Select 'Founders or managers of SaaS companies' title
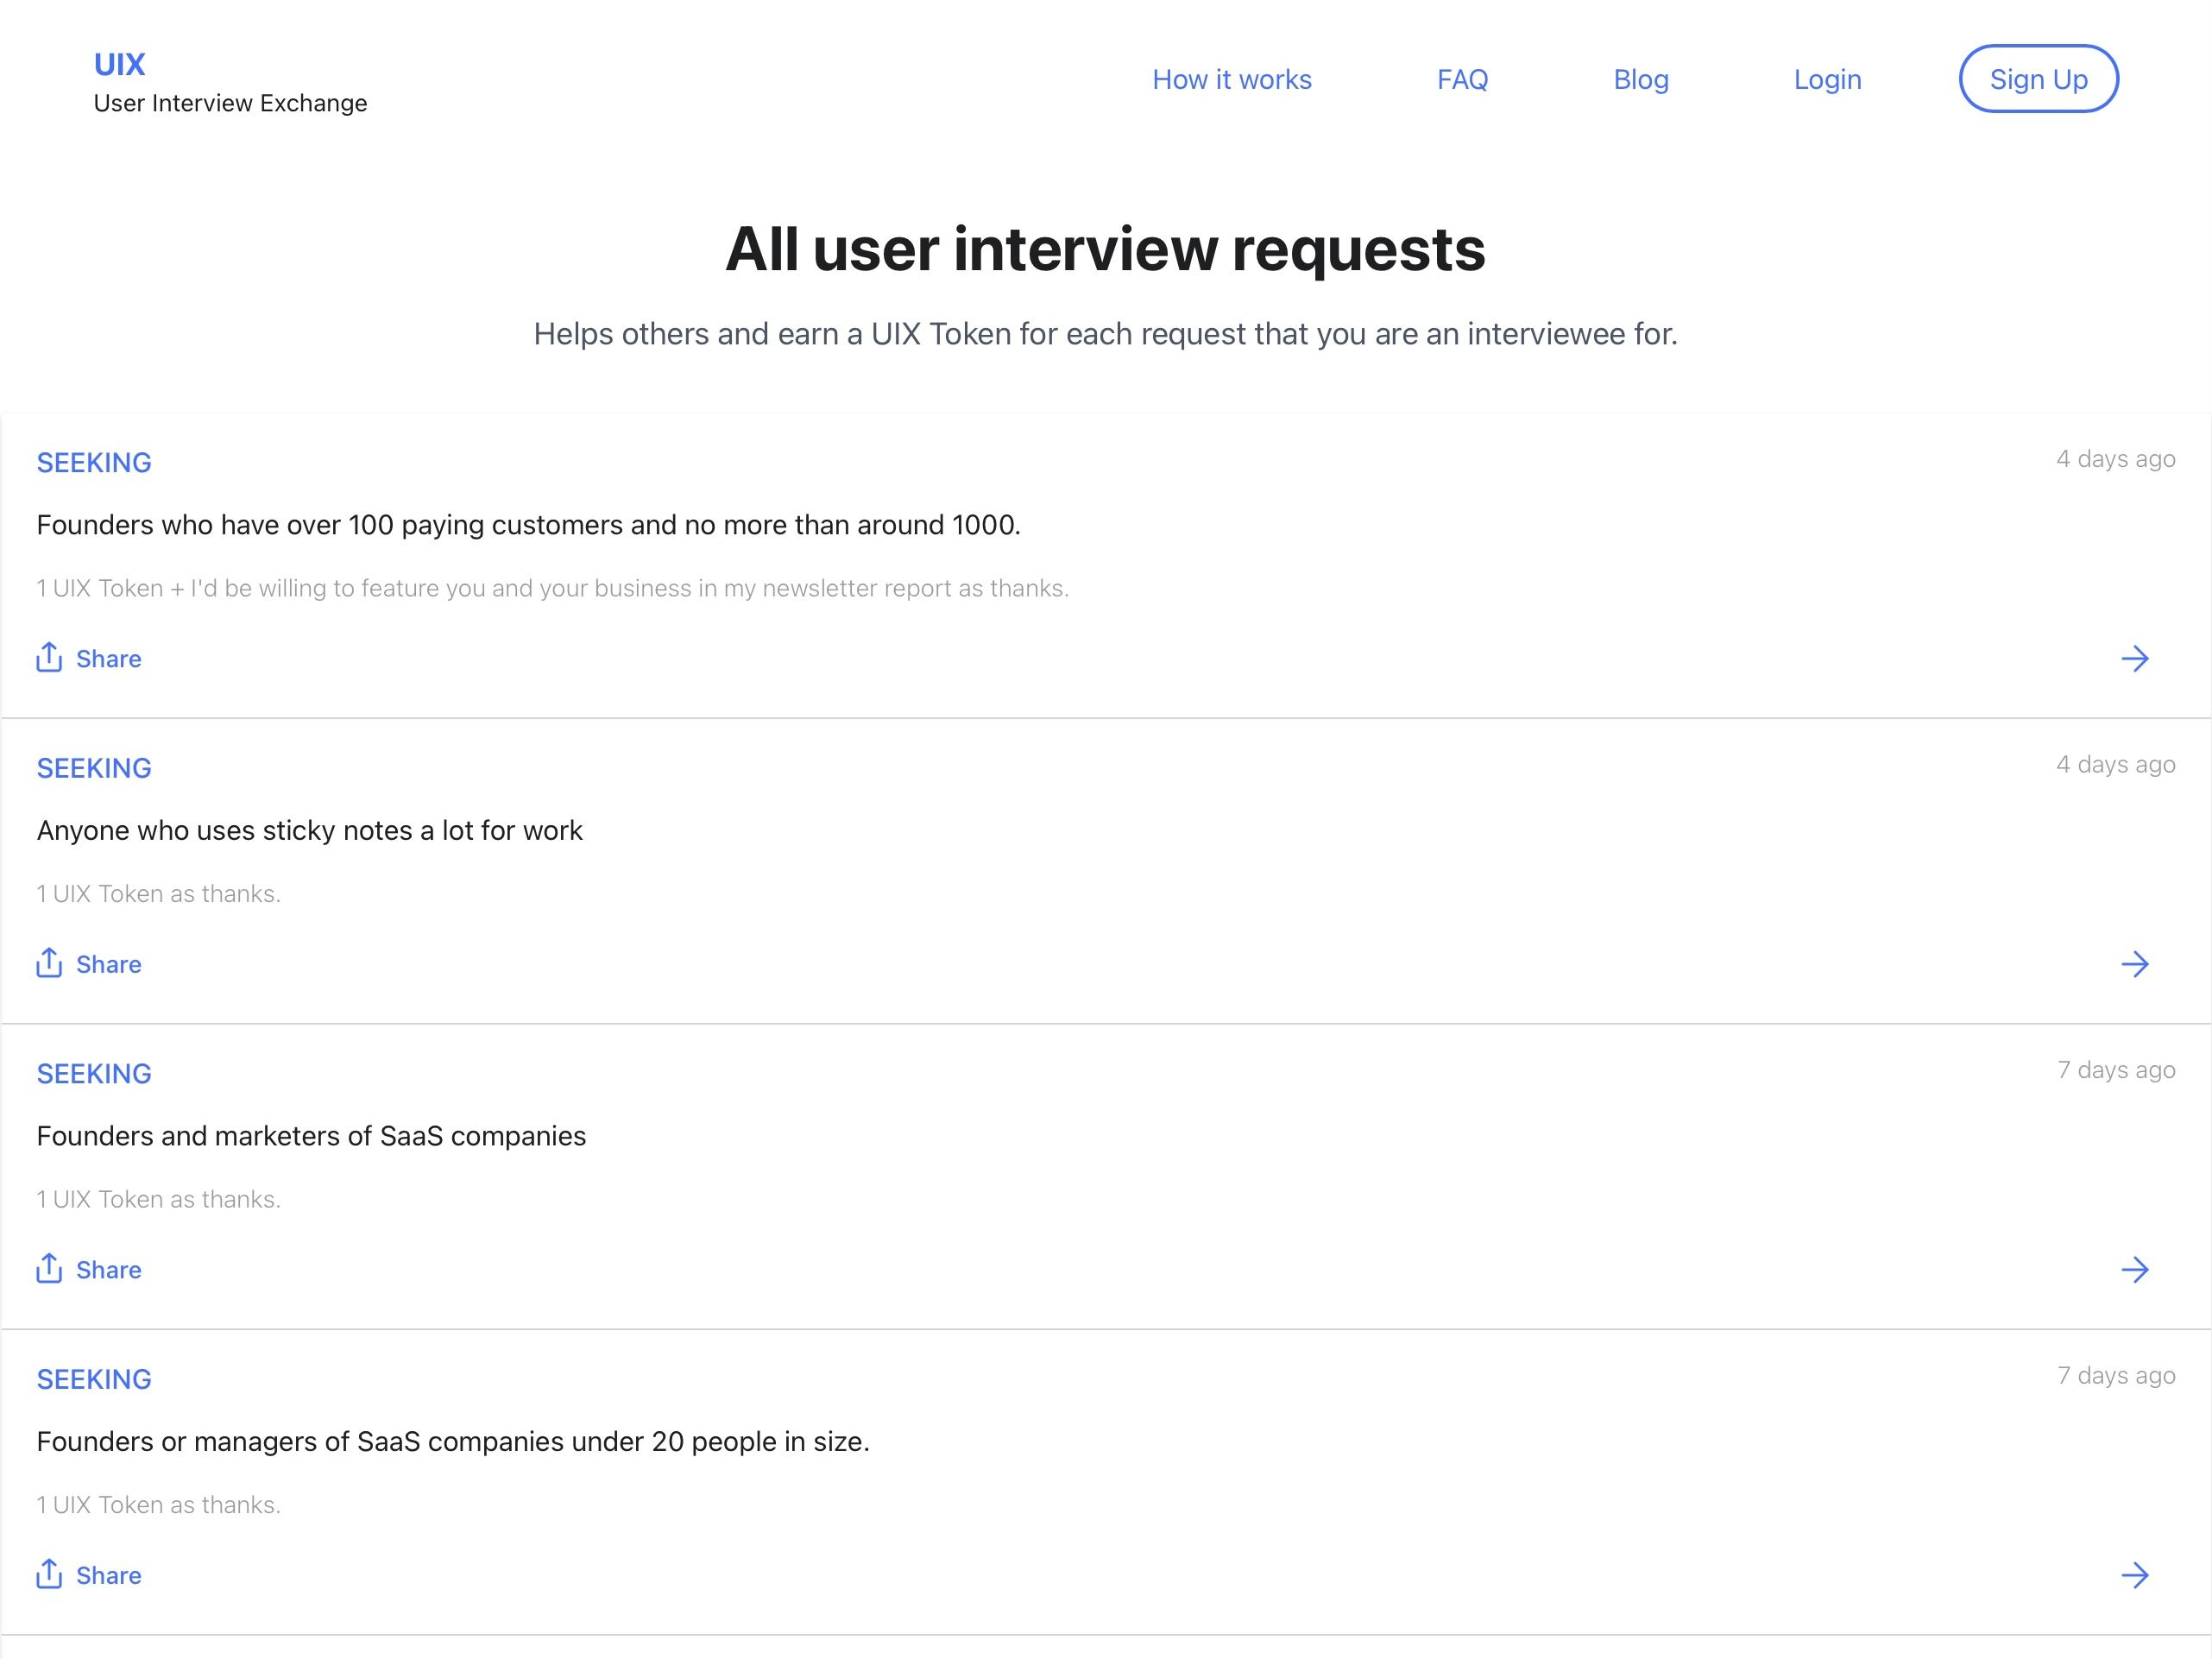The image size is (2212, 1659). [x=453, y=1442]
